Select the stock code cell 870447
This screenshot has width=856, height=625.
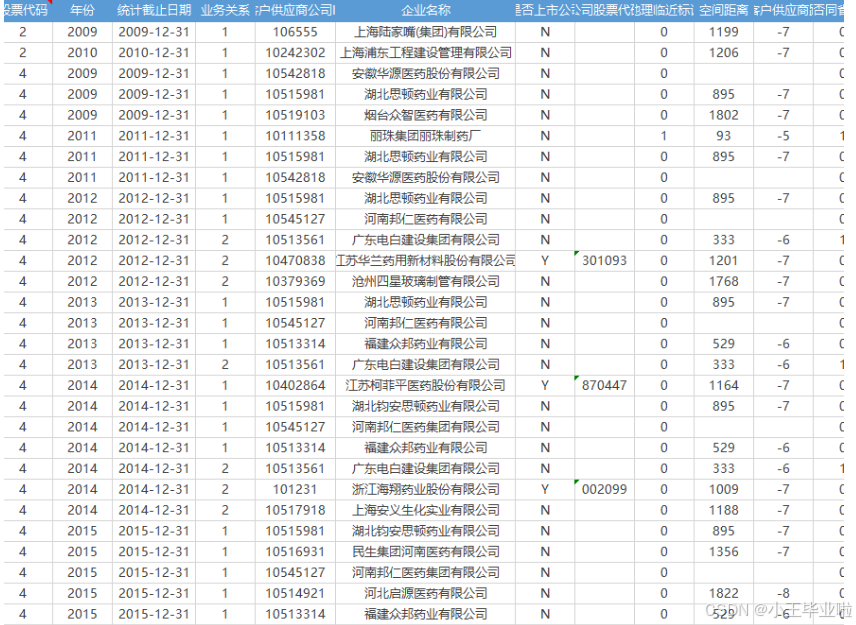(x=604, y=385)
